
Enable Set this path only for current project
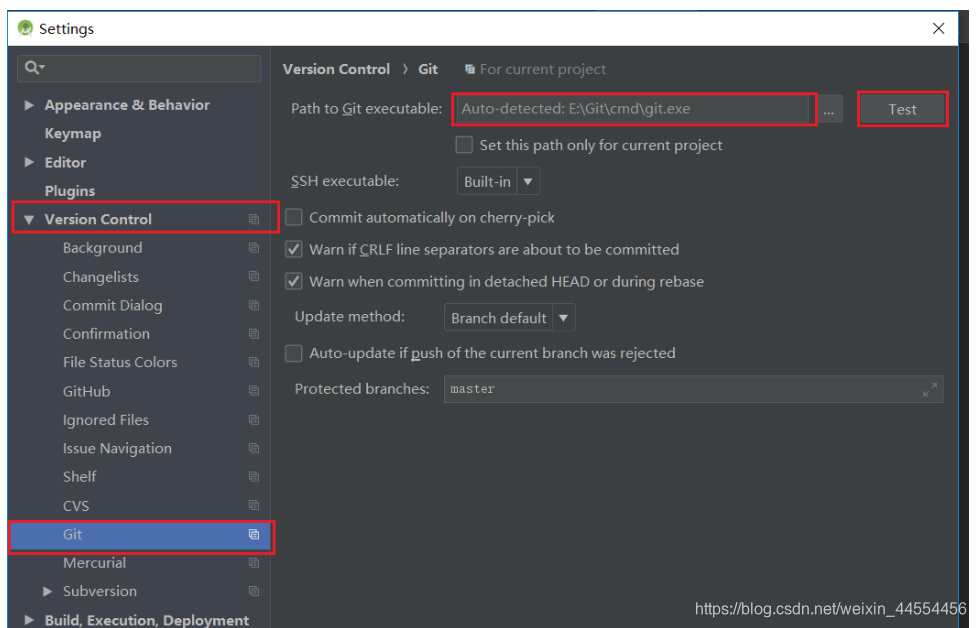pos(464,145)
